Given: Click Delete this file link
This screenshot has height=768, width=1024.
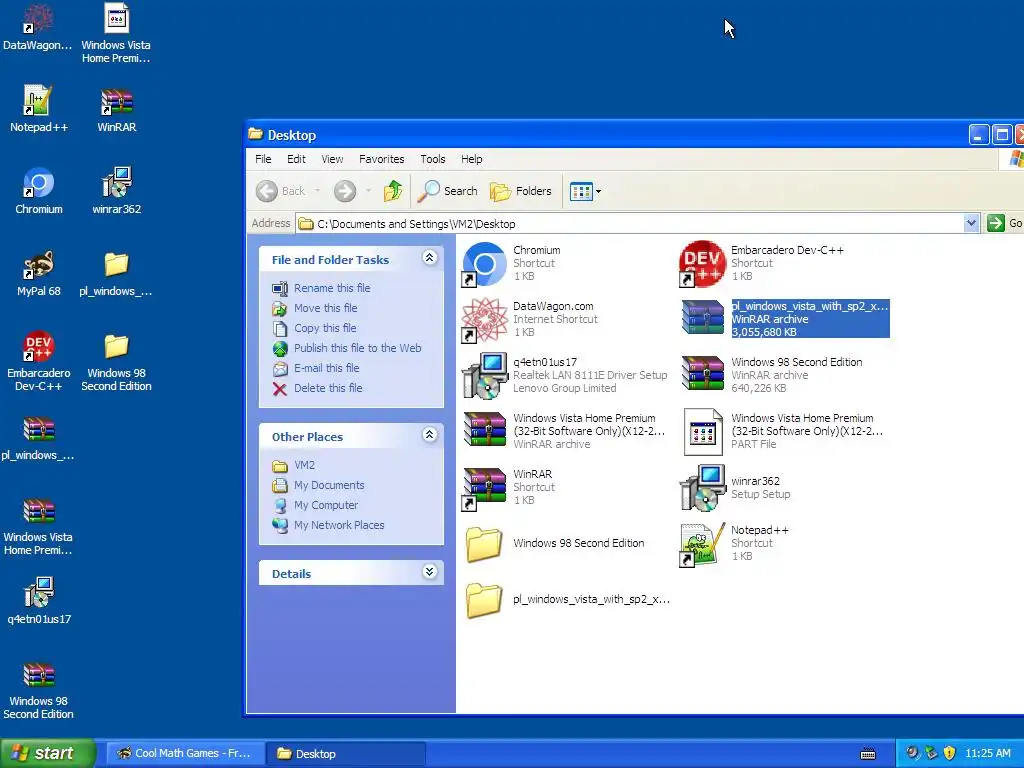Looking at the screenshot, I should [x=328, y=388].
